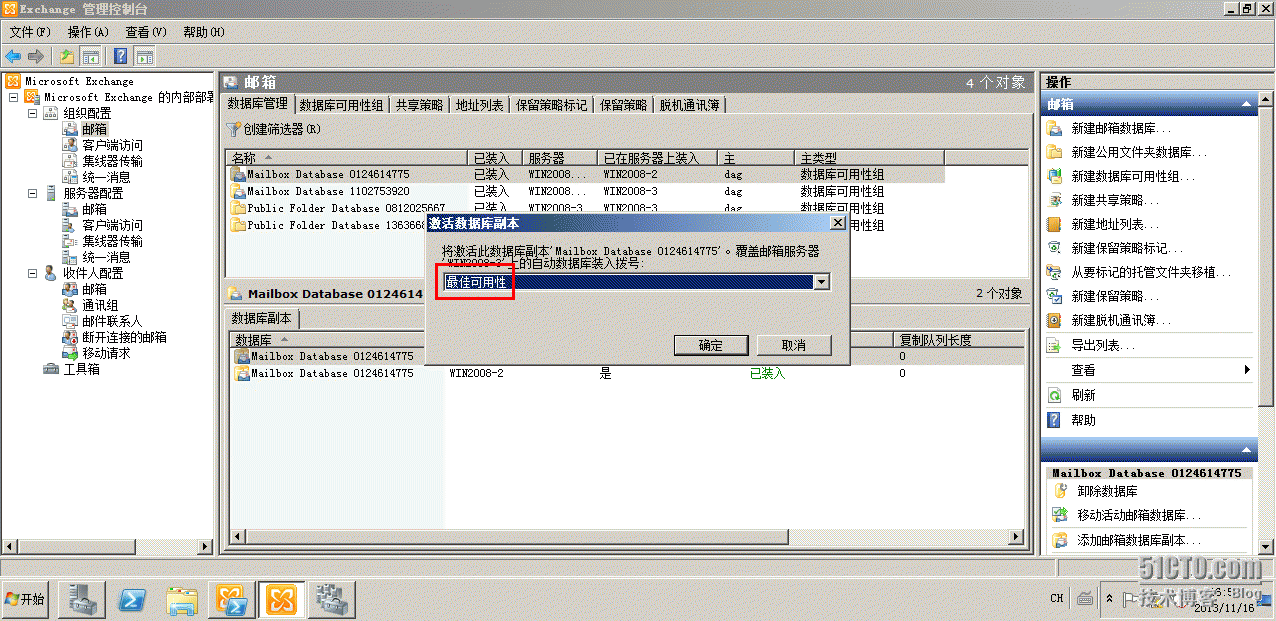
Task: Select 客户端访问 under 组织配置
Action: [x=112, y=145]
